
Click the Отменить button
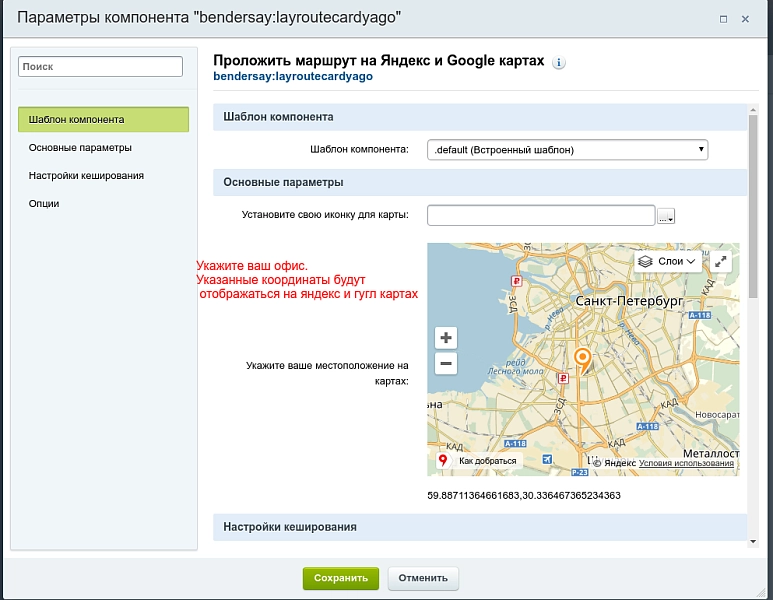coord(423,578)
